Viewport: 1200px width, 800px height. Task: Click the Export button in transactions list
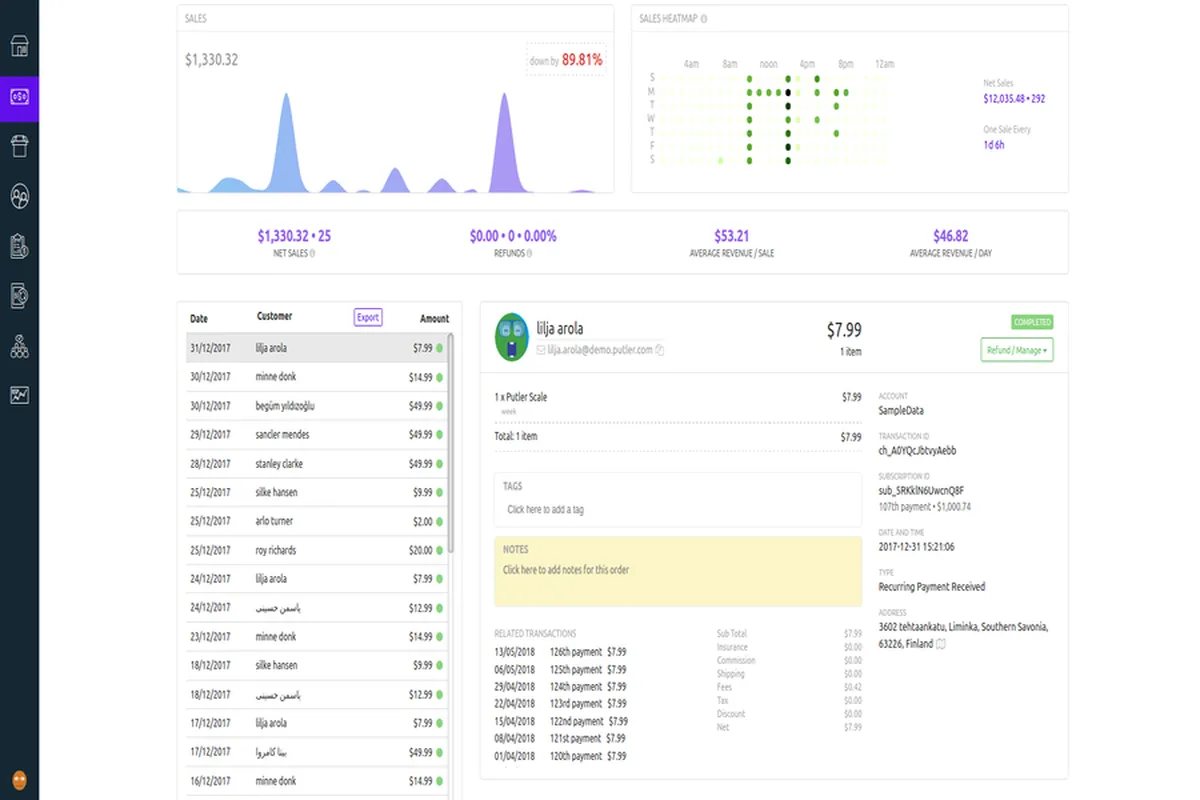(368, 317)
